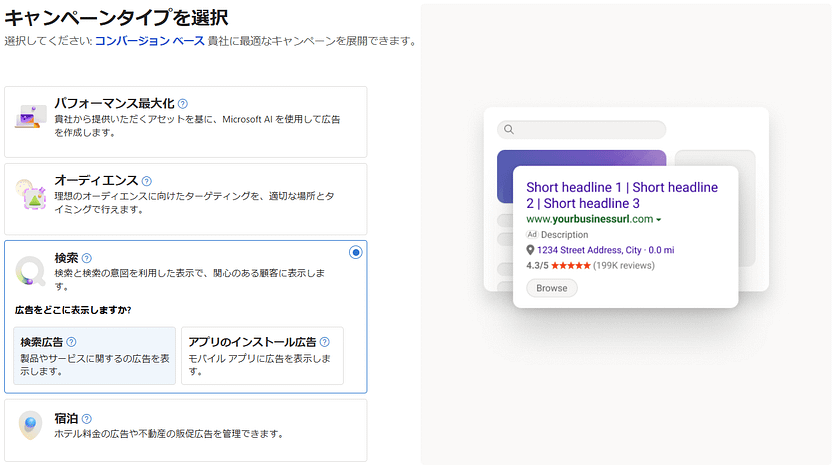Choose the 検索広告 ad option card

94,356
